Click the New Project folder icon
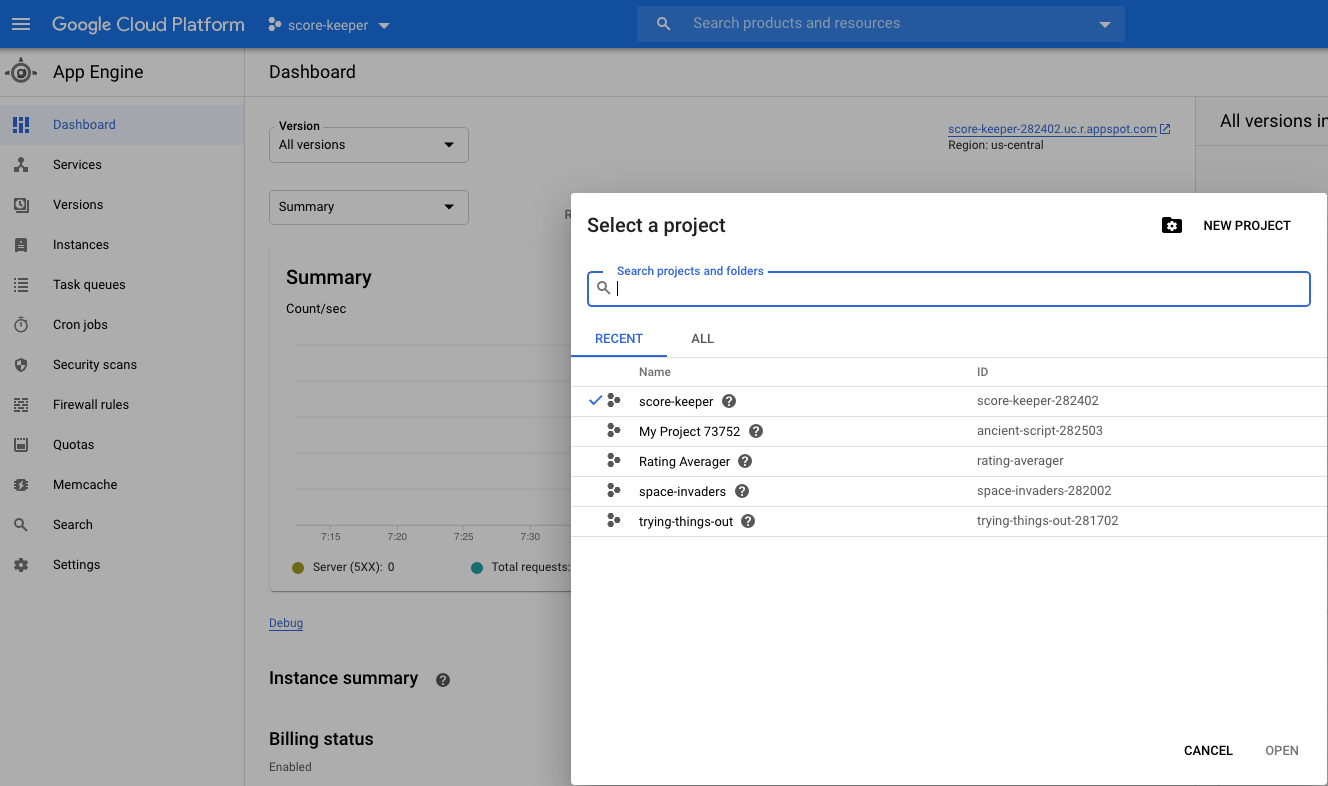The image size is (1328, 786). point(1172,226)
